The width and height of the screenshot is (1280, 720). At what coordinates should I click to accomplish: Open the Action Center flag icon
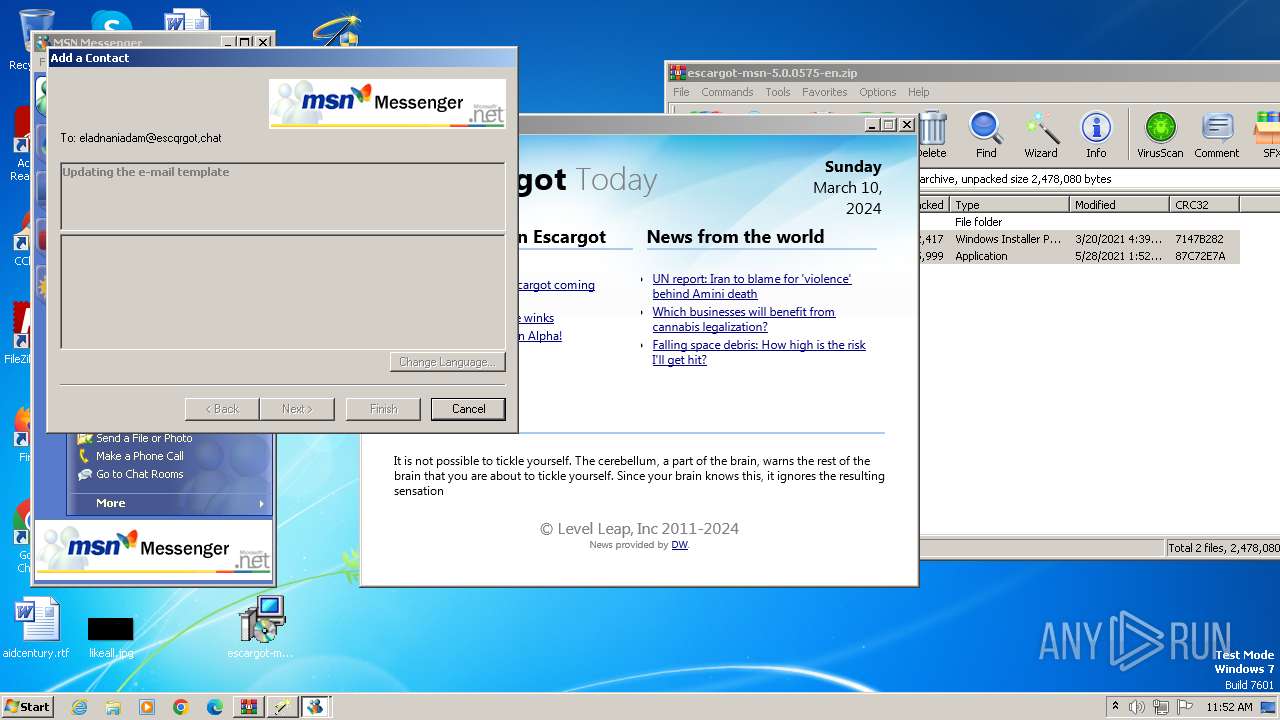coord(1183,707)
